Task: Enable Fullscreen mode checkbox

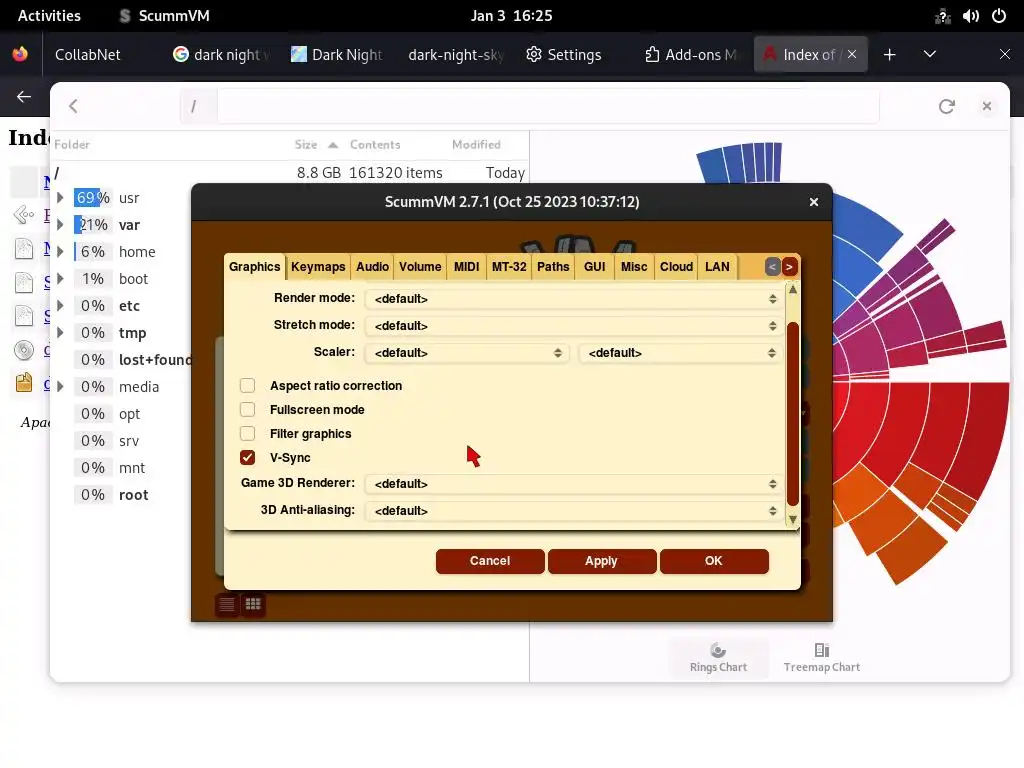Action: coord(248,409)
